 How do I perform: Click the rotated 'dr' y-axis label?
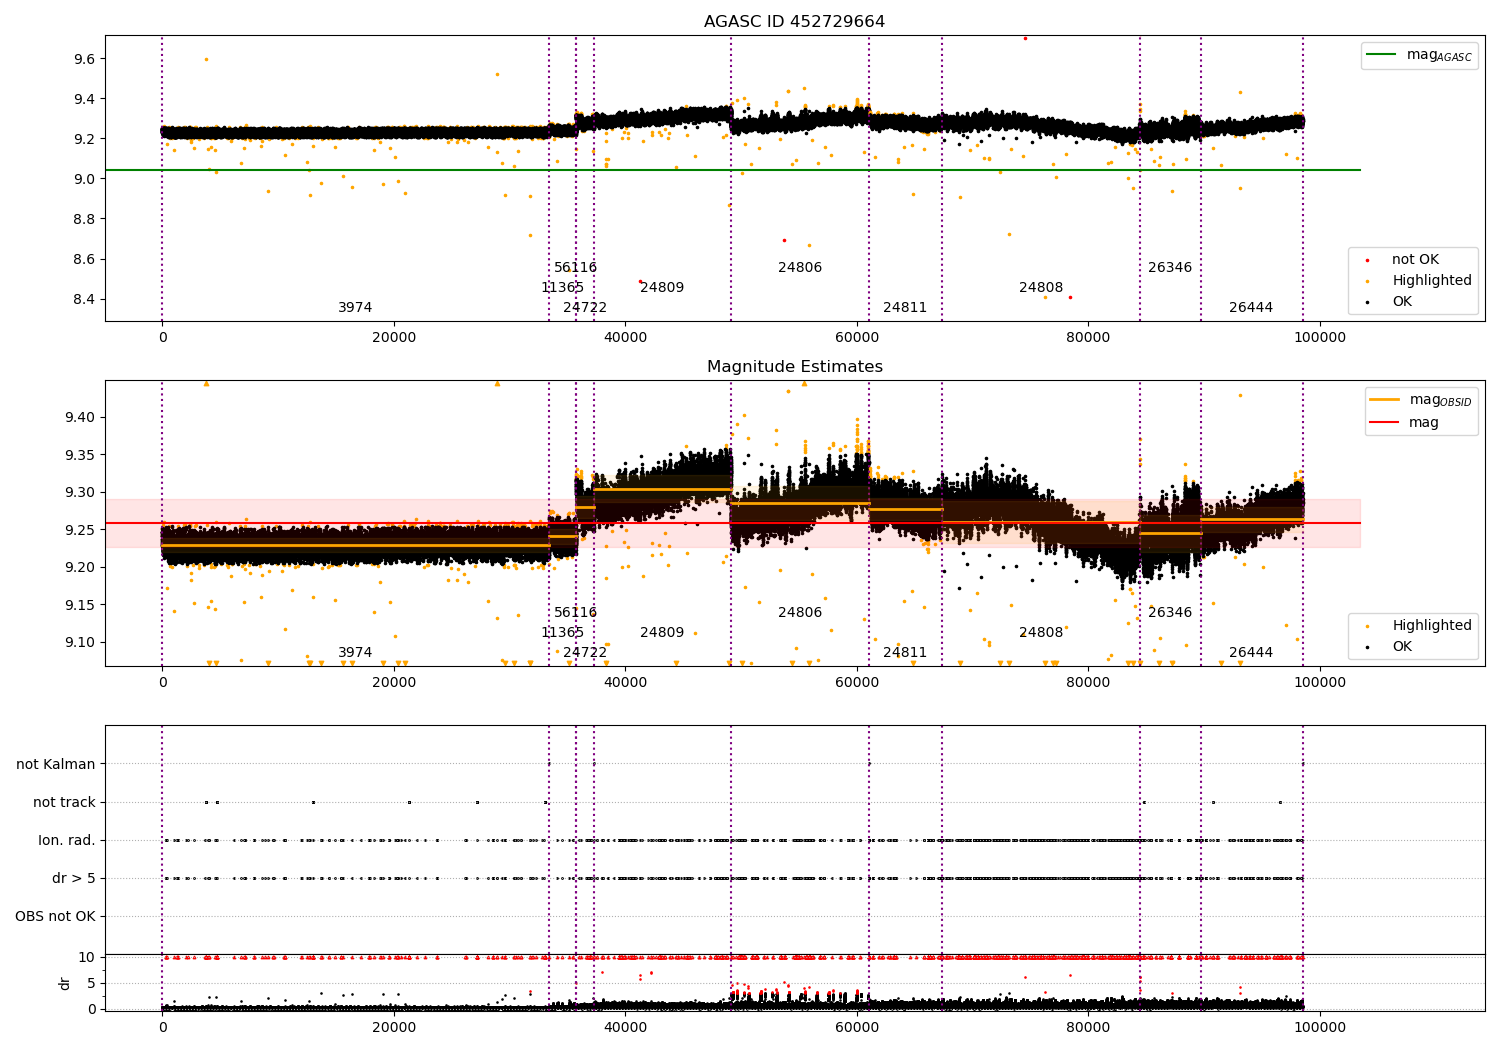pyautogui.click(x=65, y=983)
